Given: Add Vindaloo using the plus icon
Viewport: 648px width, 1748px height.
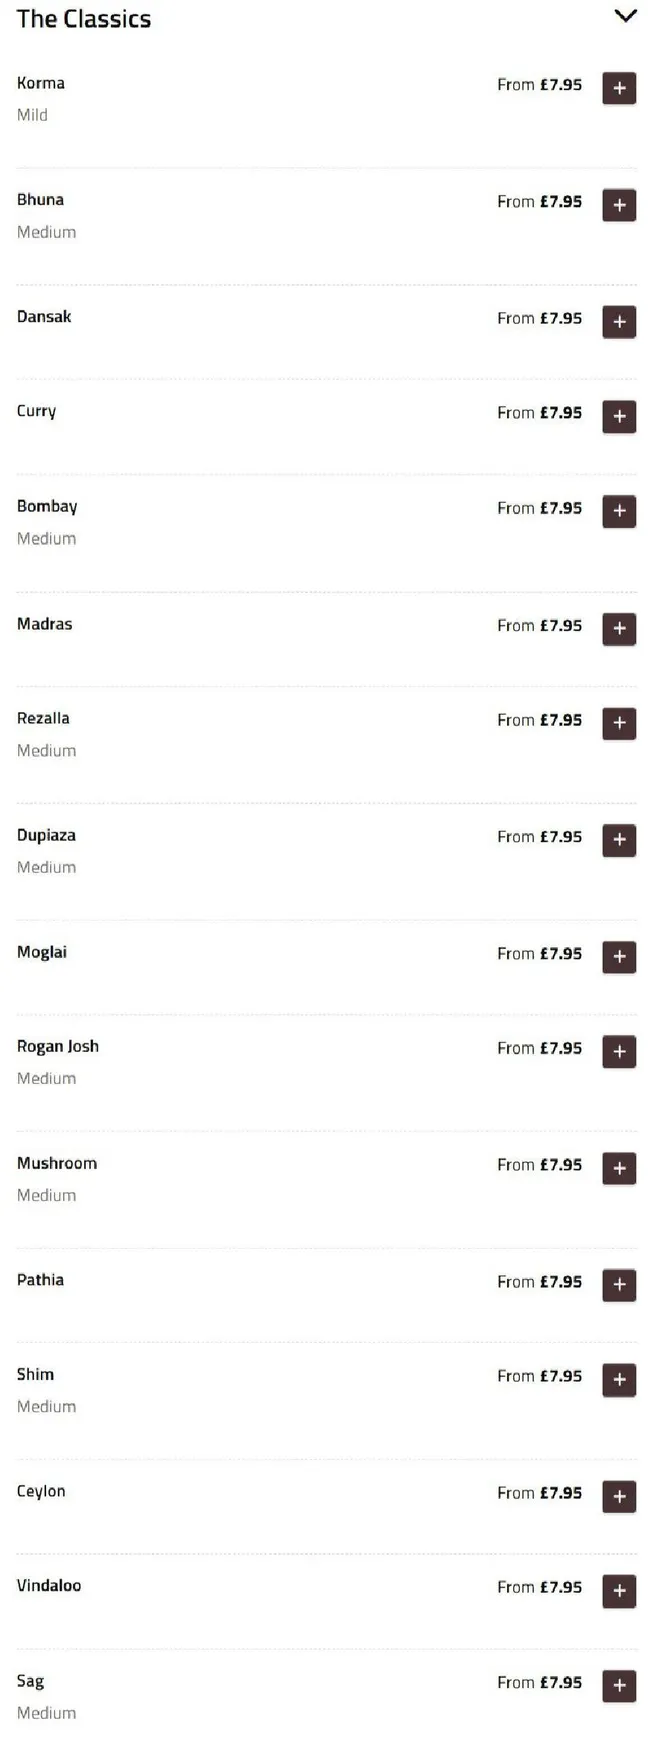Looking at the screenshot, I should pos(619,1590).
